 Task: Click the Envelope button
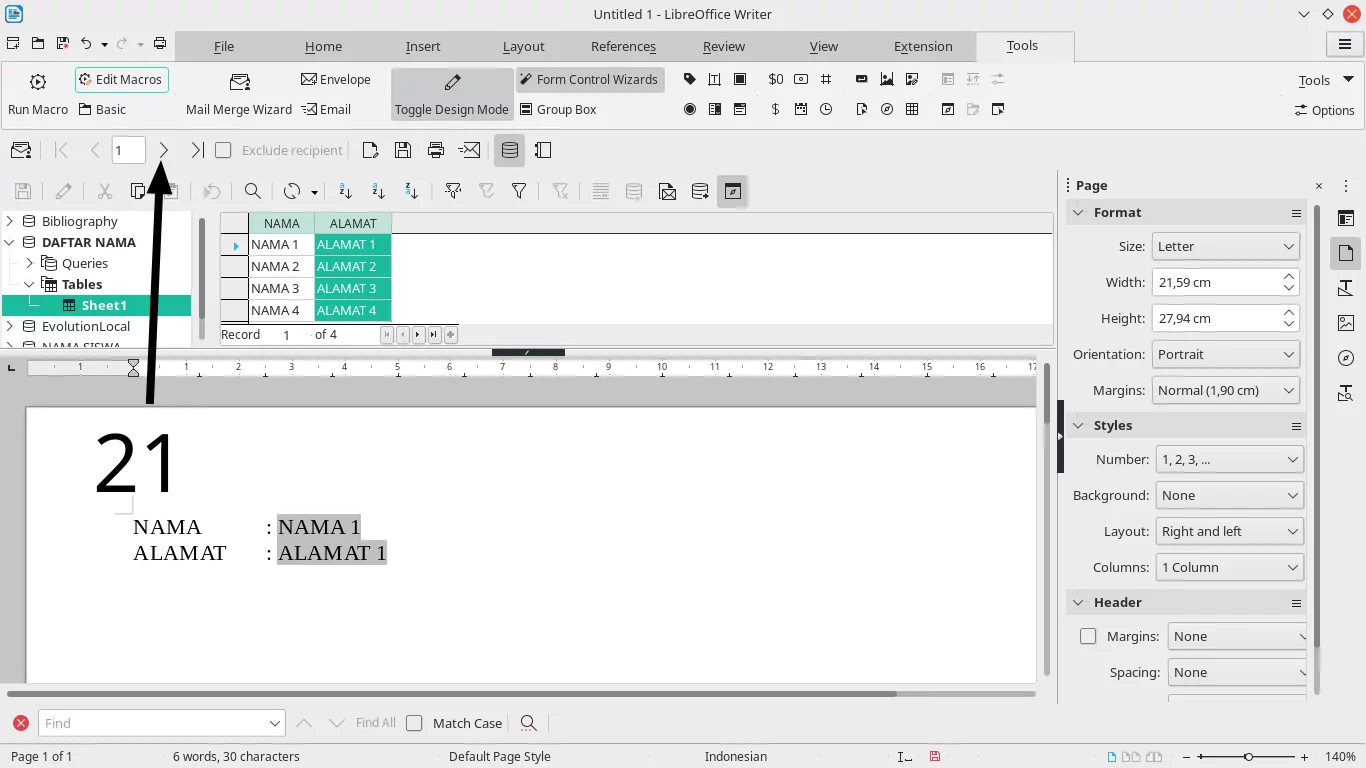pos(336,79)
